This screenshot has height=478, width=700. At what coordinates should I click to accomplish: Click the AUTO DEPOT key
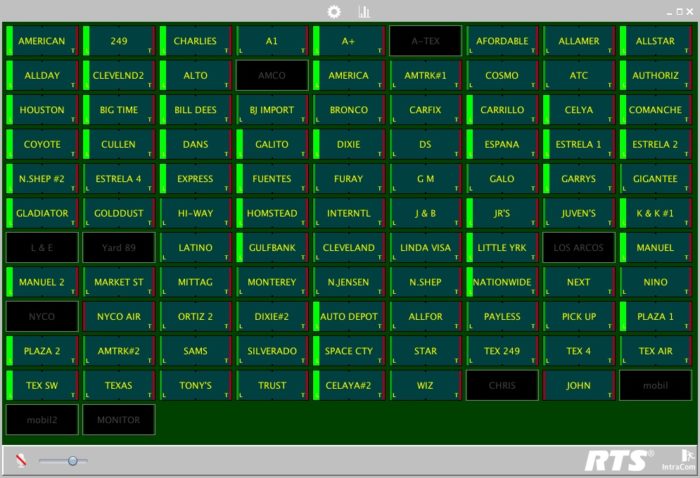349,316
